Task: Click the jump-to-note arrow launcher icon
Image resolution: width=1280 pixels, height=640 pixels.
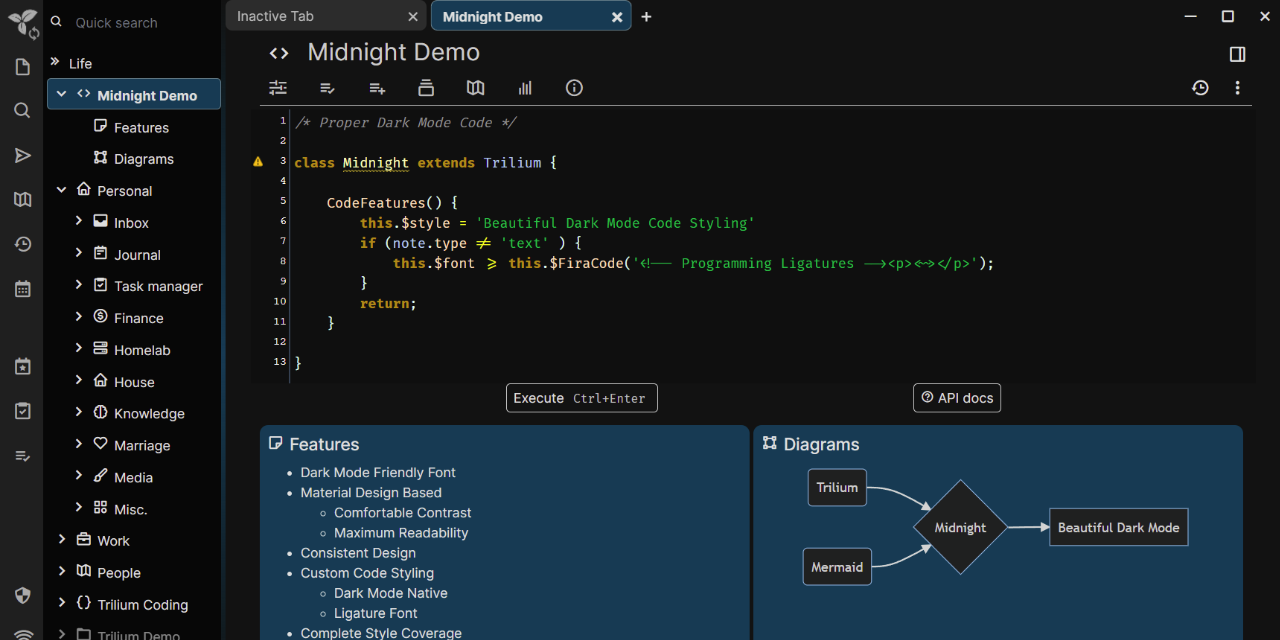Action: (x=22, y=155)
